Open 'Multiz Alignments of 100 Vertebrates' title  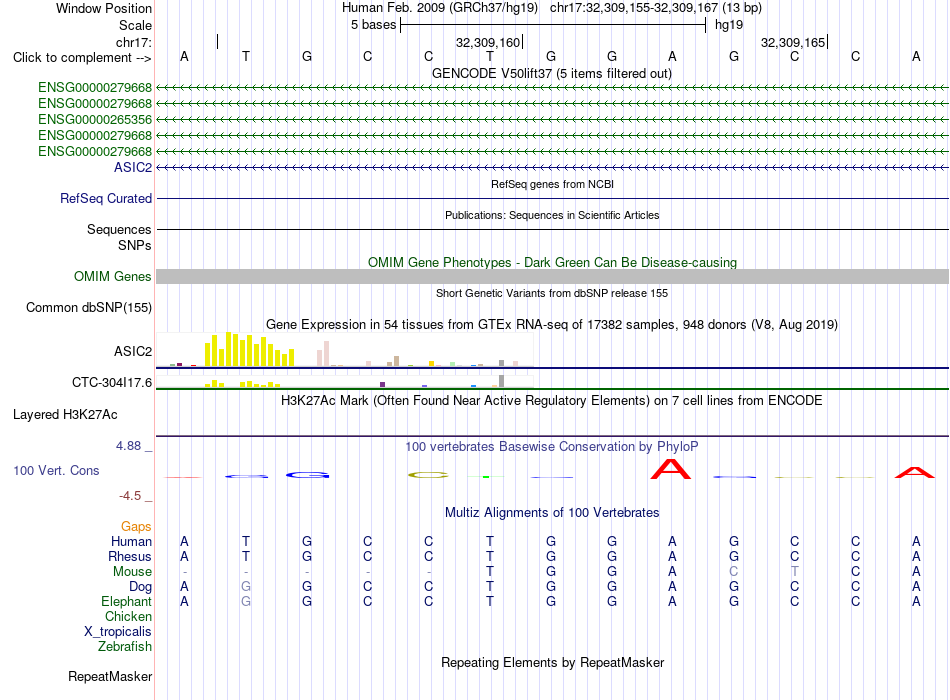pos(552,513)
